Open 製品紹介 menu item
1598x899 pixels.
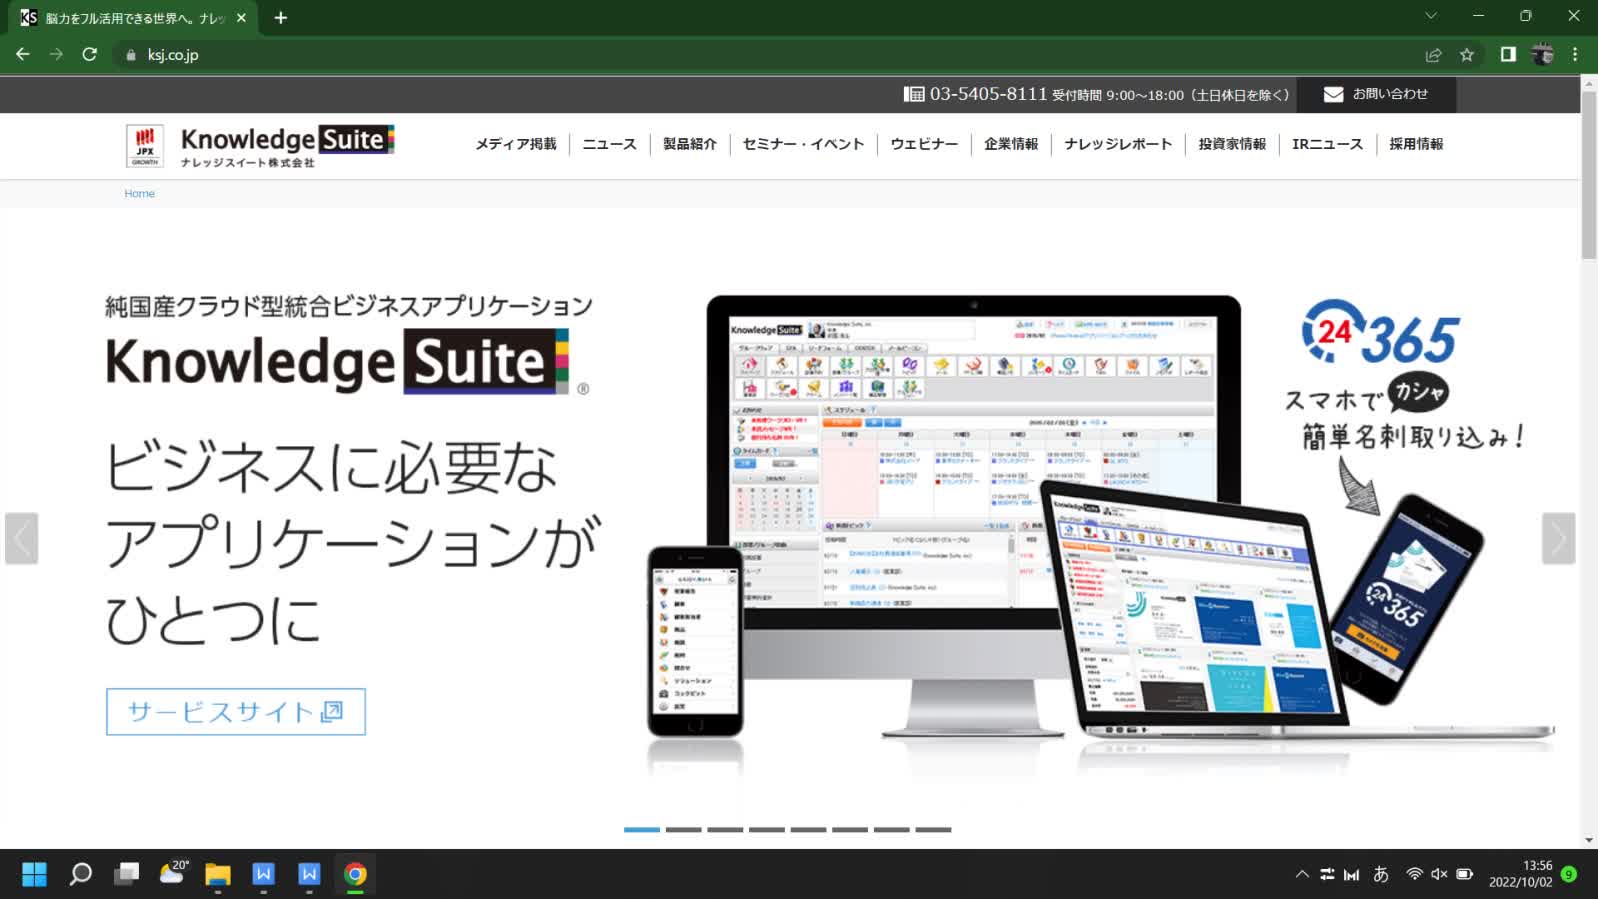coord(690,144)
